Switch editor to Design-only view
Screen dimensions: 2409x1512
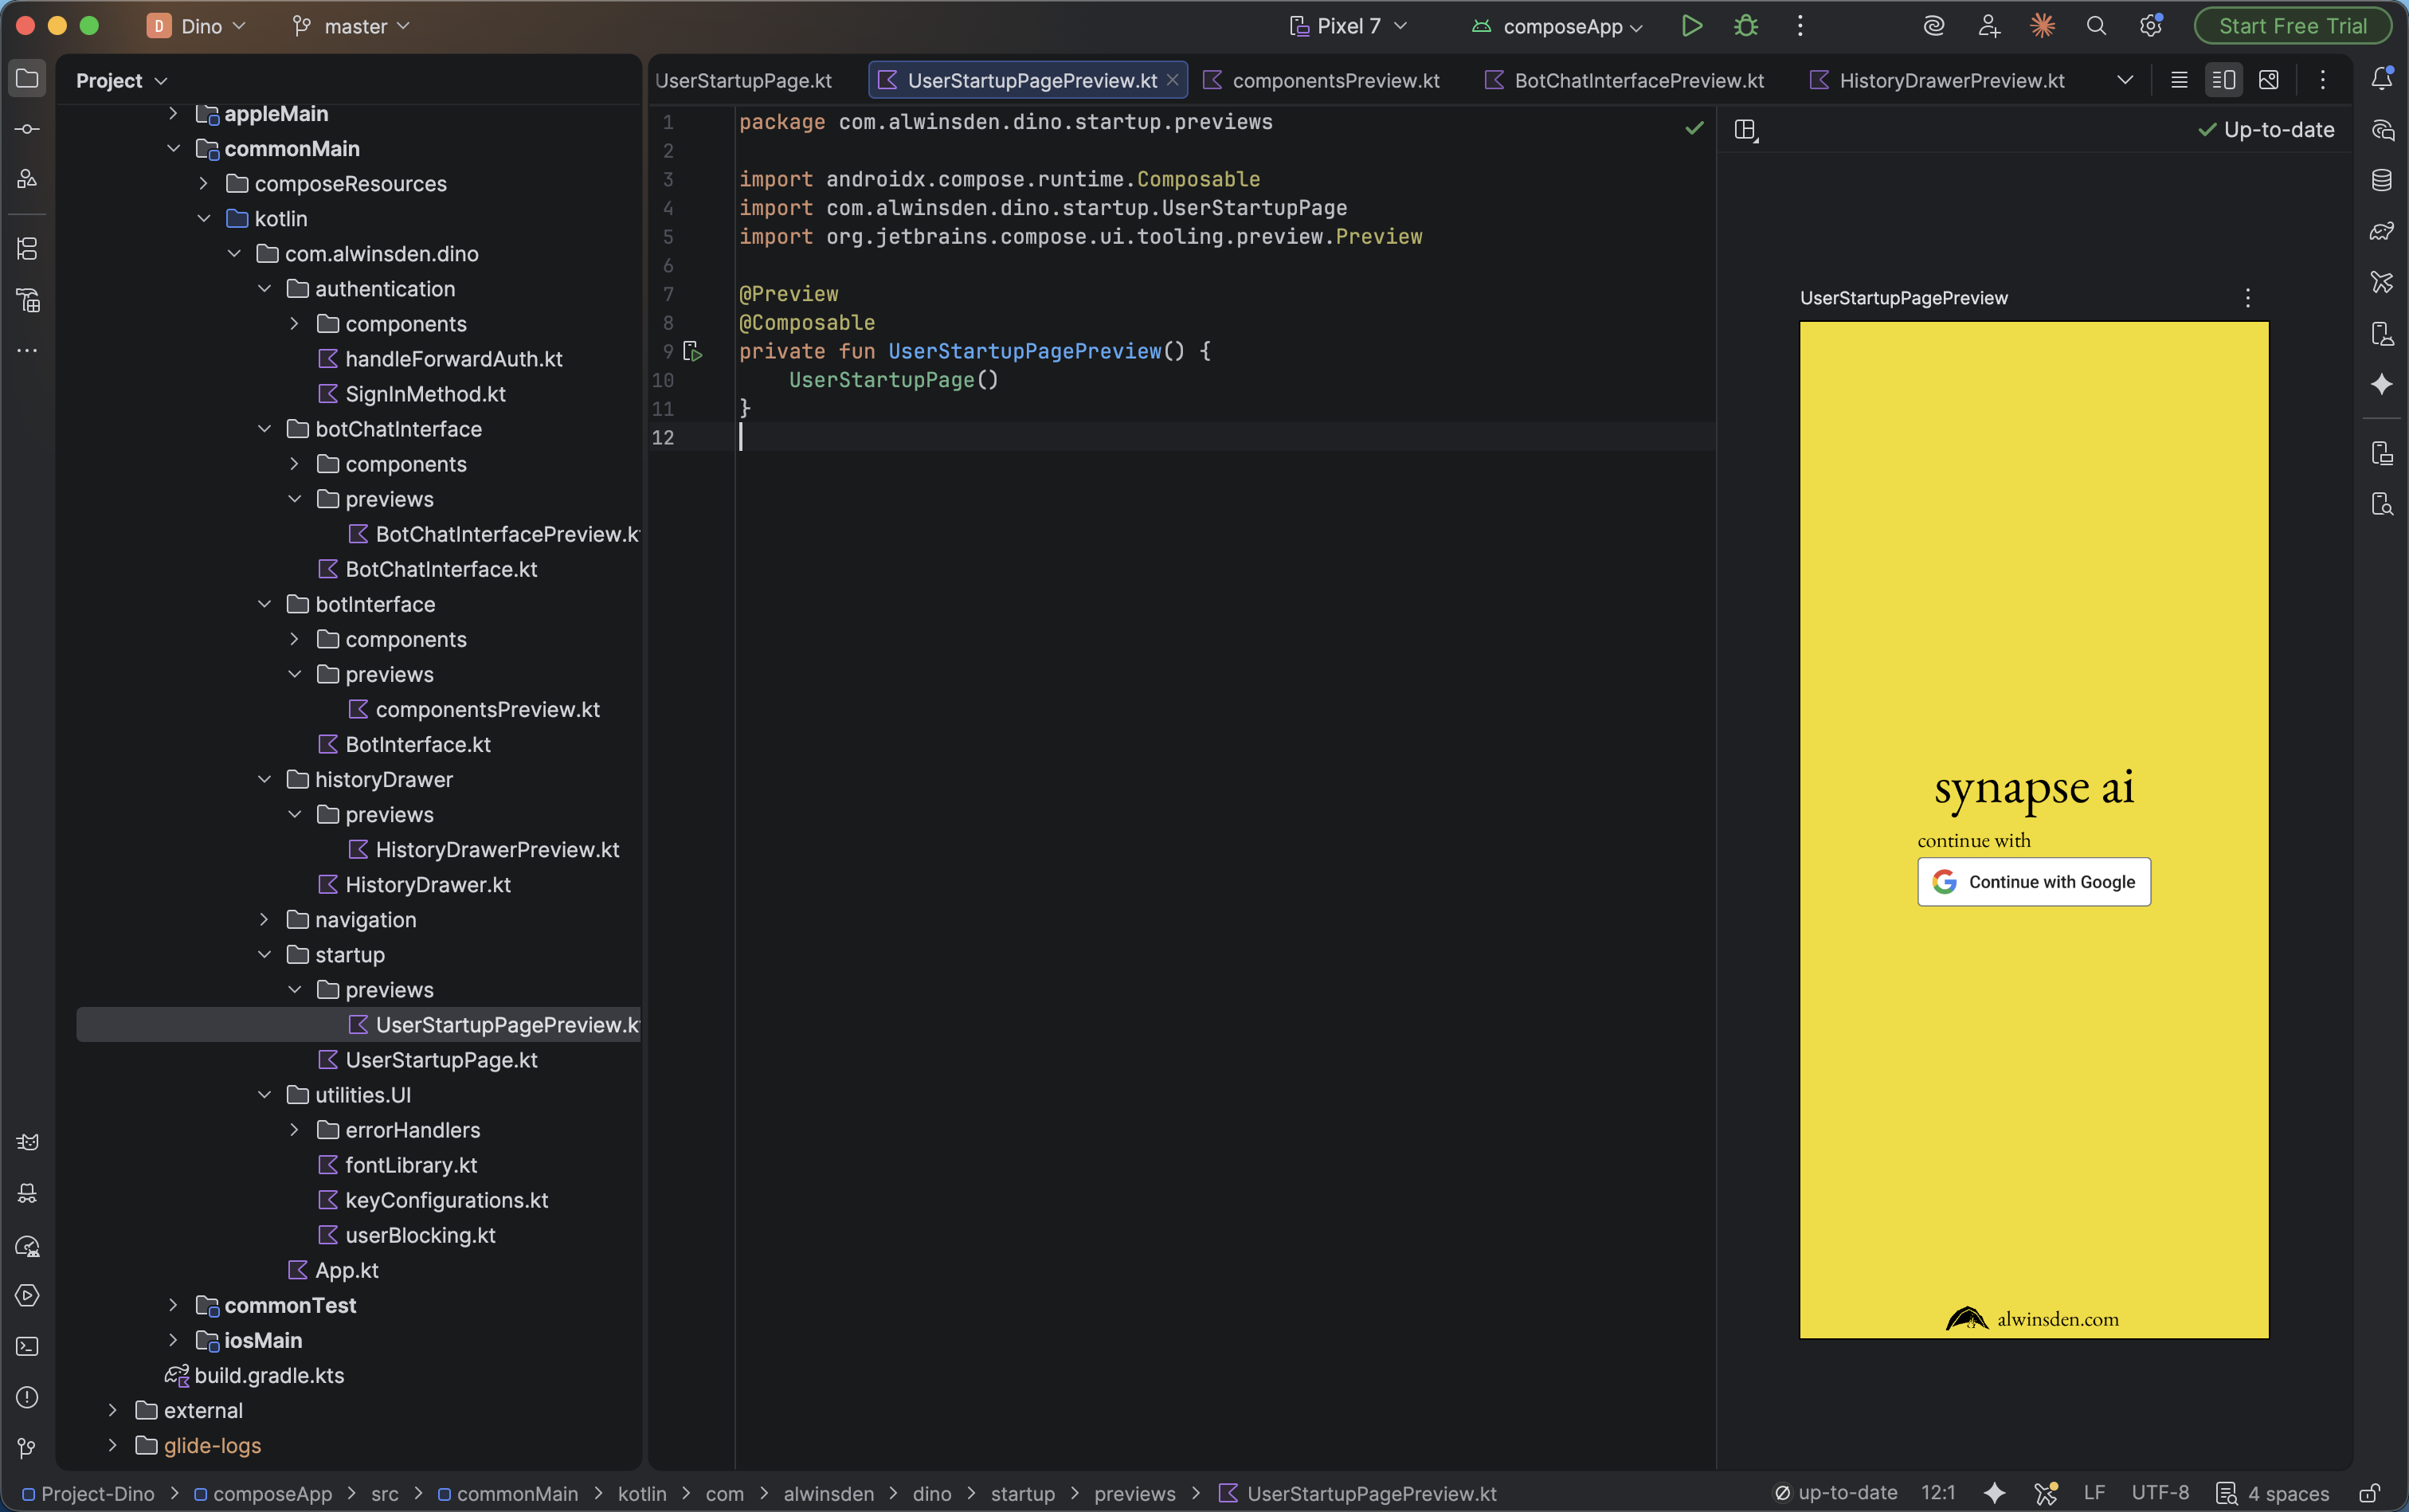[2268, 80]
